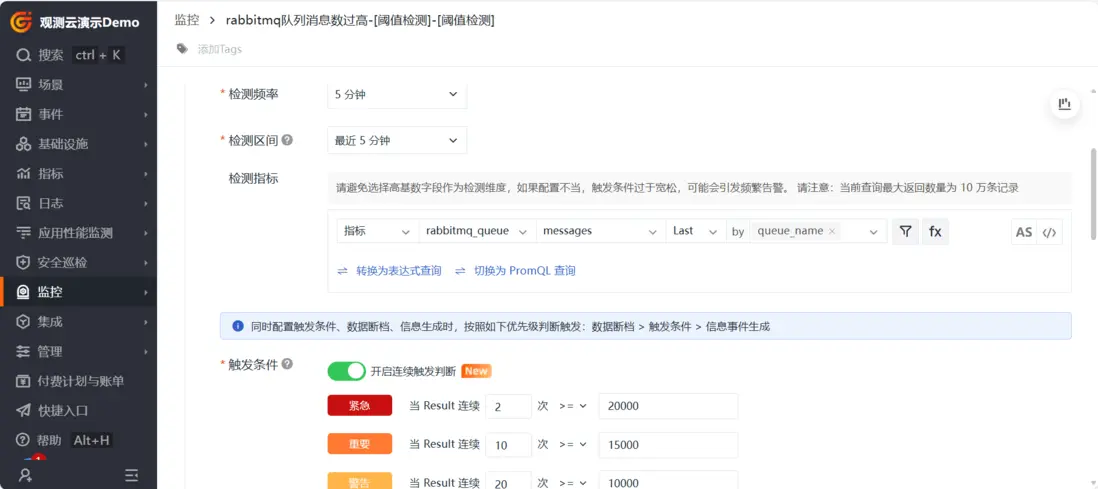Open the user account icon at sidebar bottom
The width and height of the screenshot is (1098, 489).
(25, 475)
